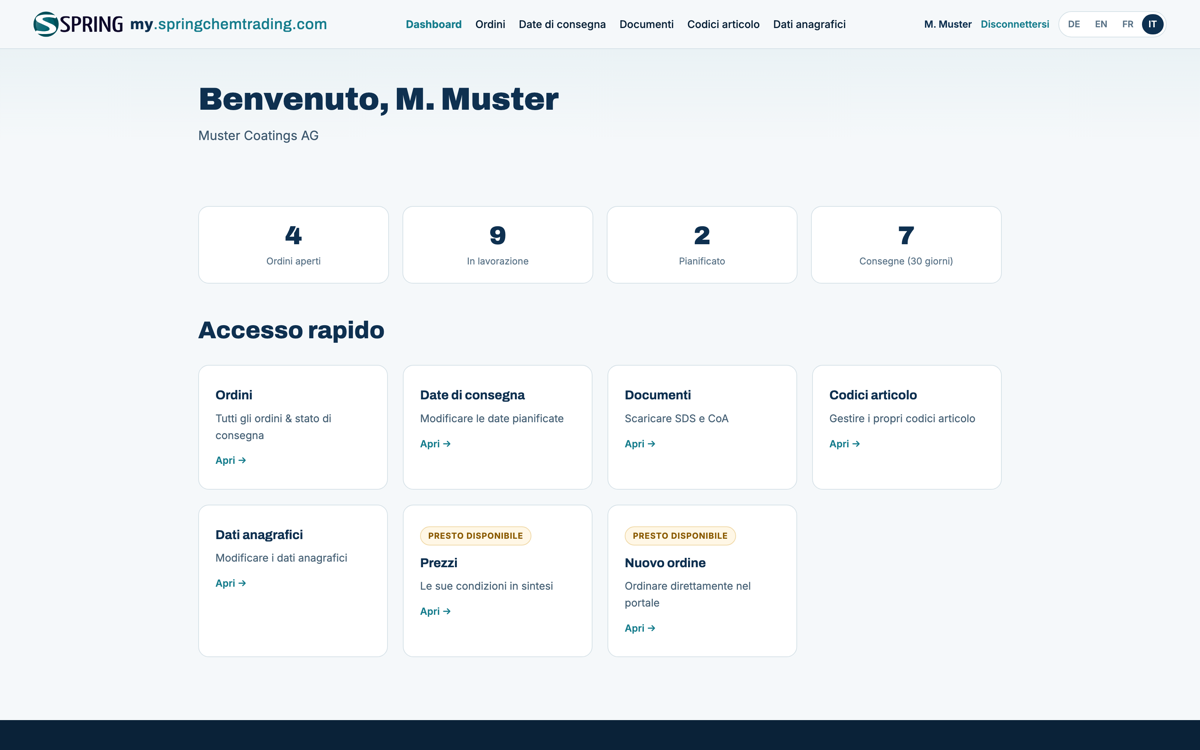Open Ordini in the top navigation
The width and height of the screenshot is (1200, 750).
[490, 24]
